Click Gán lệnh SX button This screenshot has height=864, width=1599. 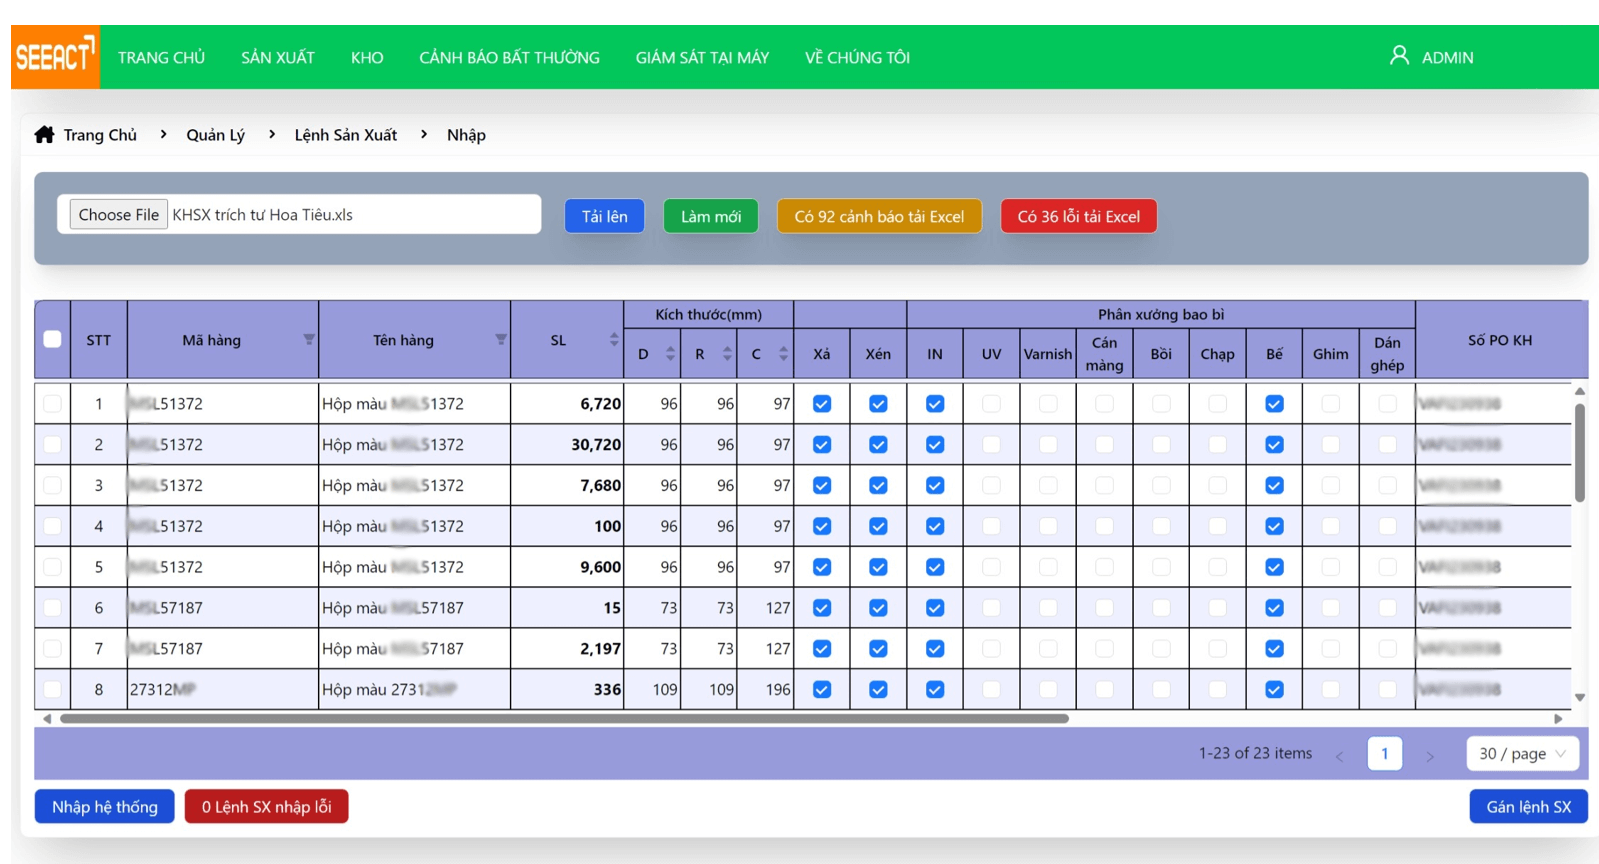(x=1528, y=806)
